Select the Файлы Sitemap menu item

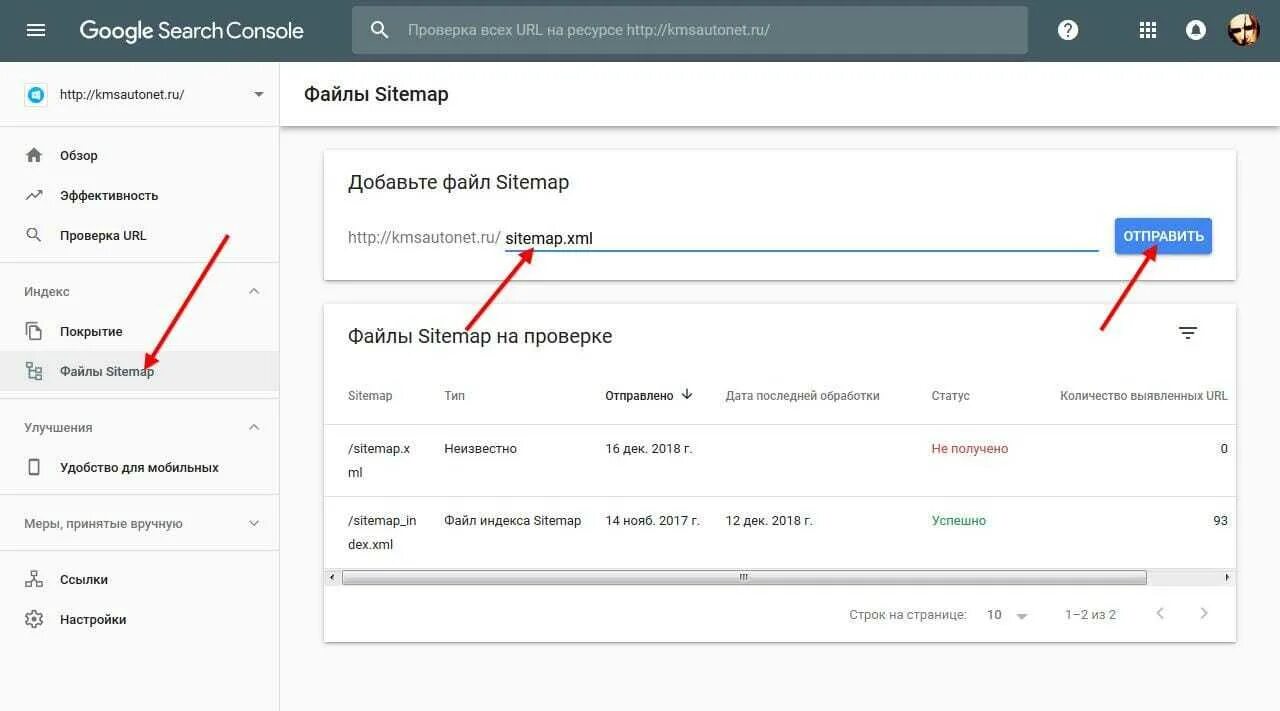click(139, 371)
